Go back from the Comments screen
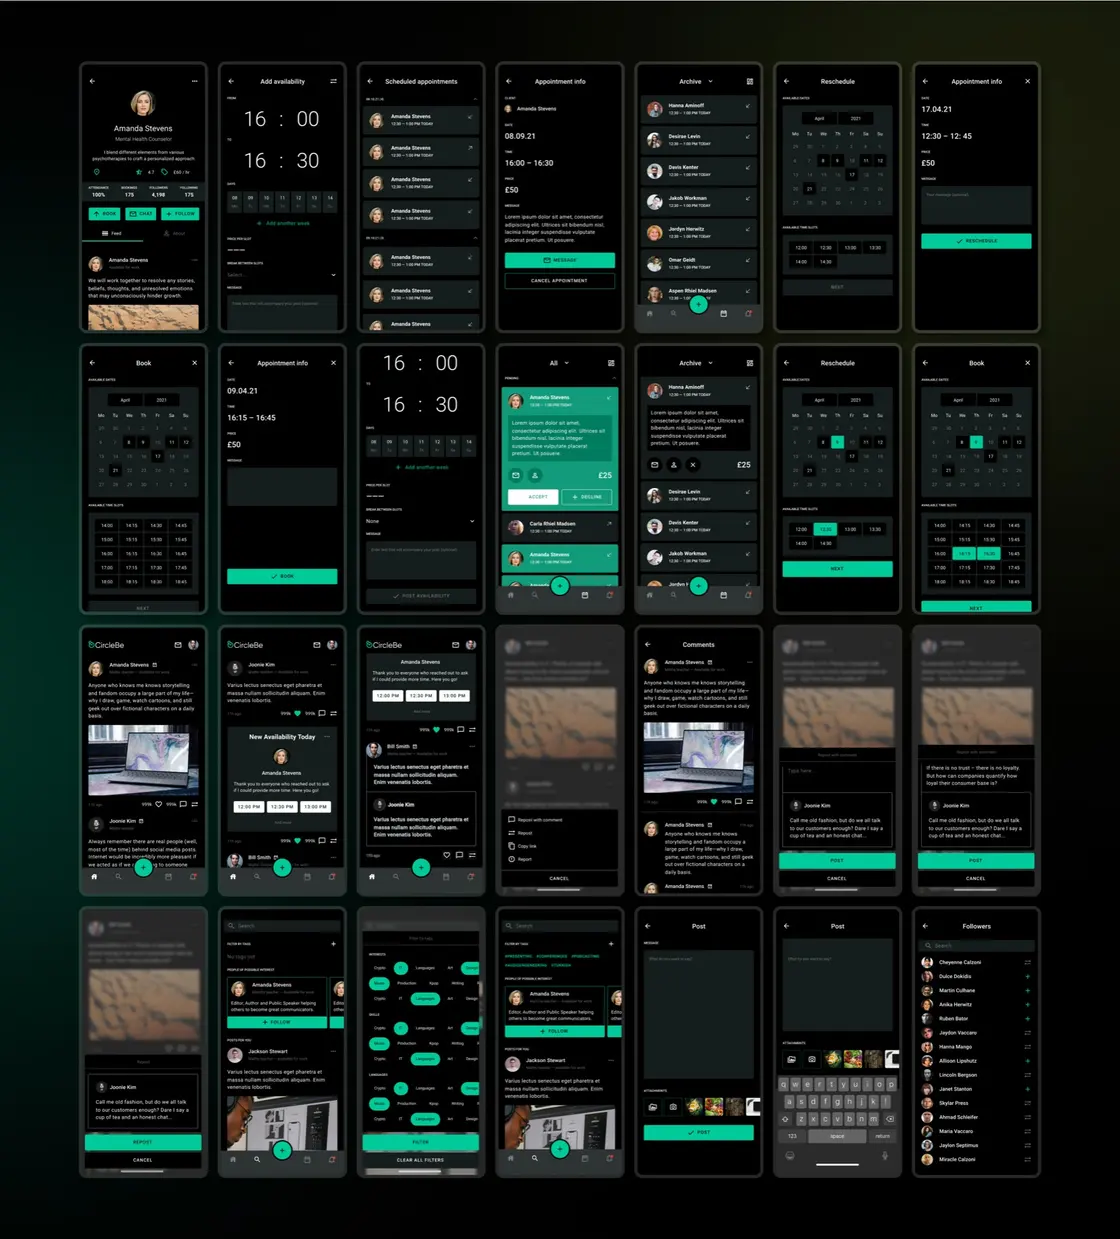 (648, 644)
